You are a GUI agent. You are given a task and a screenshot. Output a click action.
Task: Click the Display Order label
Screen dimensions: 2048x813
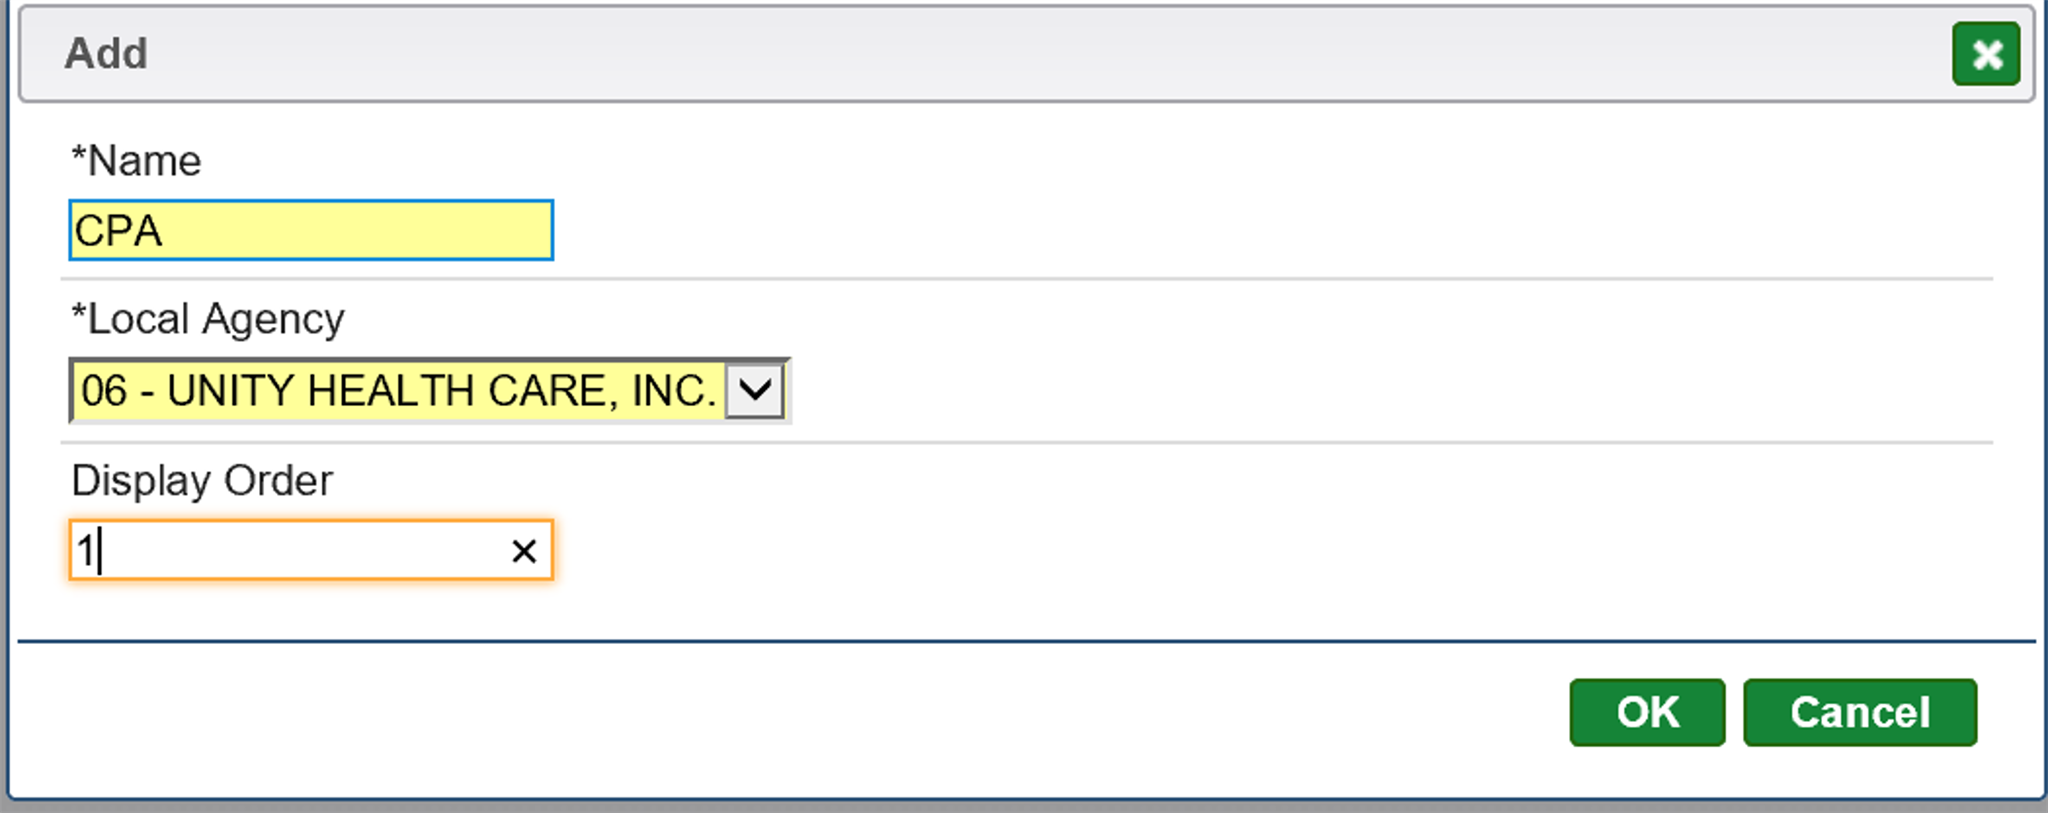click(202, 481)
